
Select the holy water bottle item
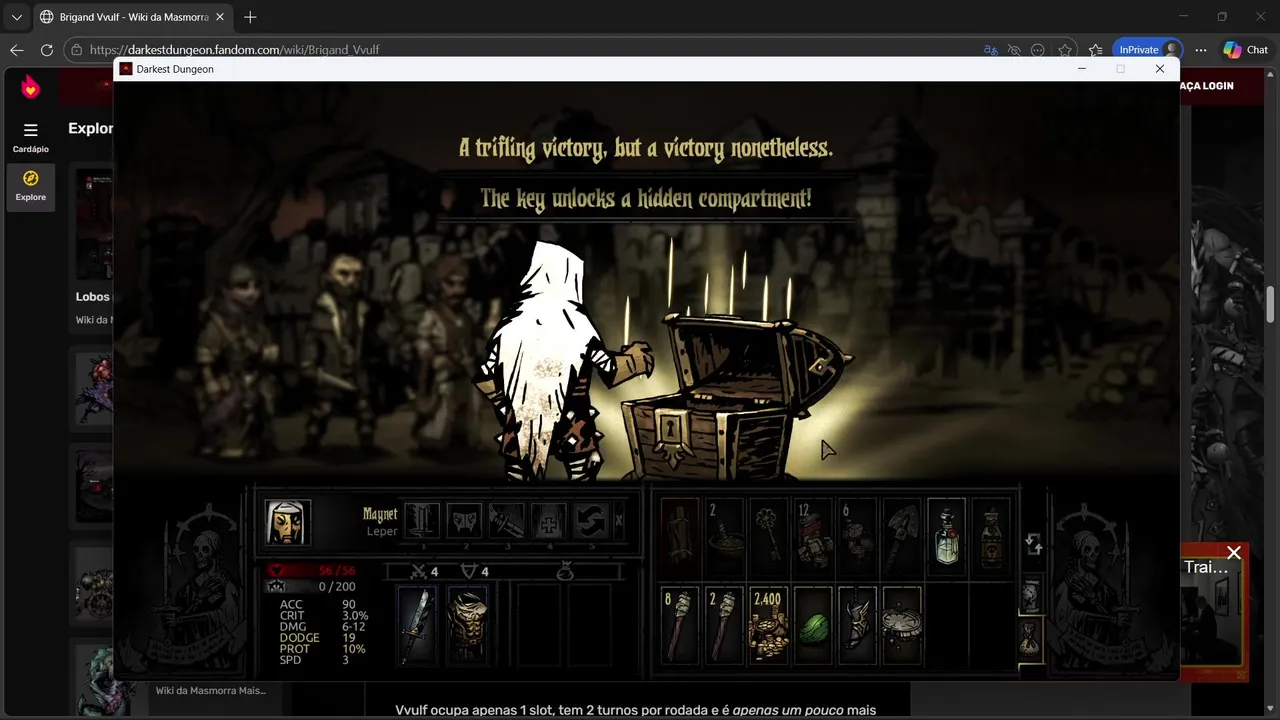[x=946, y=538]
